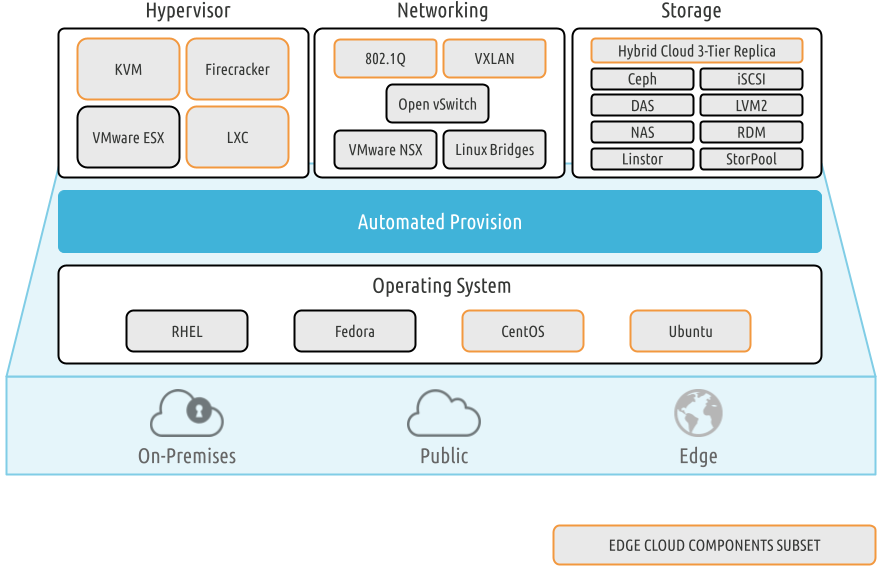Choose the Ubuntu operating system box
881x566 pixels.
690,331
